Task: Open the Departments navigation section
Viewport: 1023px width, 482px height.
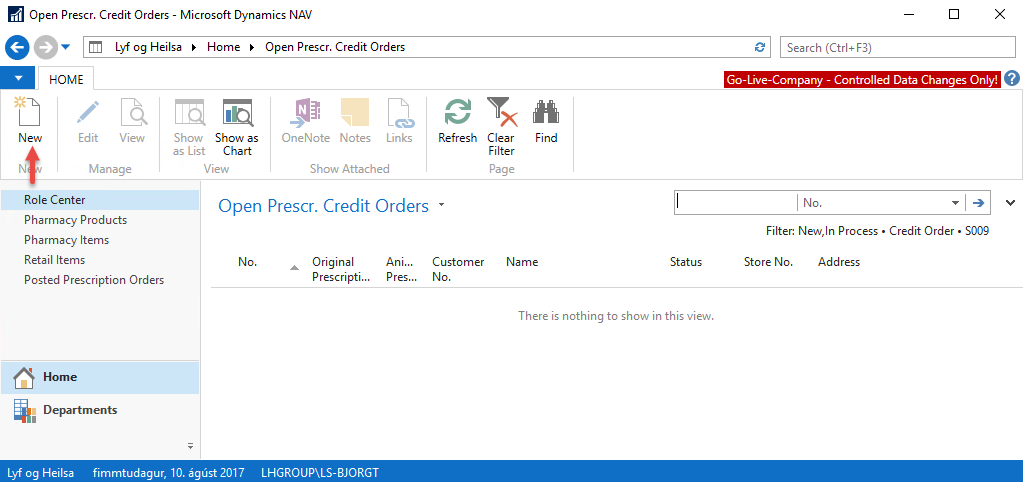Action: pyautogui.click(x=80, y=410)
